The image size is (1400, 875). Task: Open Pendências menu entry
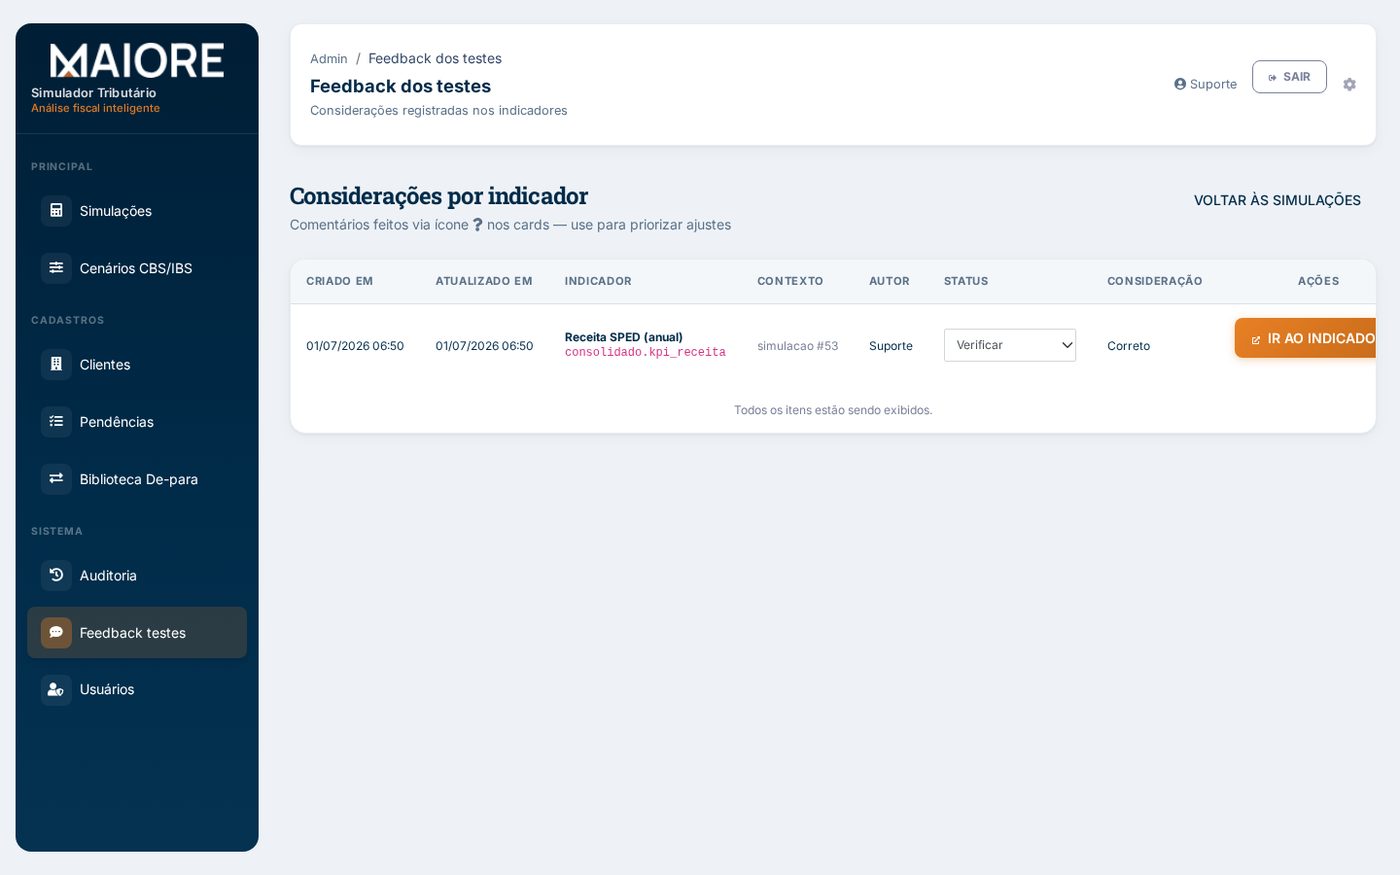click(x=137, y=422)
